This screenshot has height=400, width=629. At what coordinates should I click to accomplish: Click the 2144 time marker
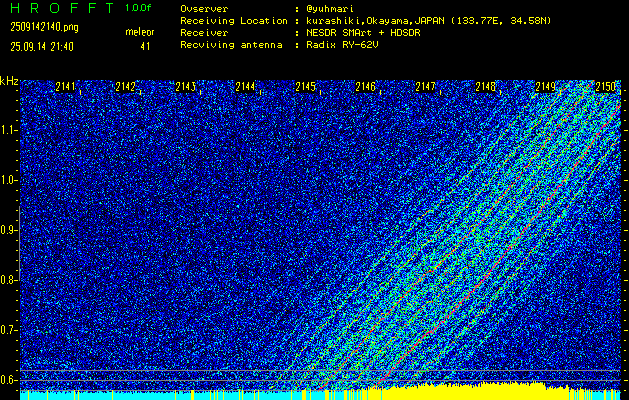245,86
